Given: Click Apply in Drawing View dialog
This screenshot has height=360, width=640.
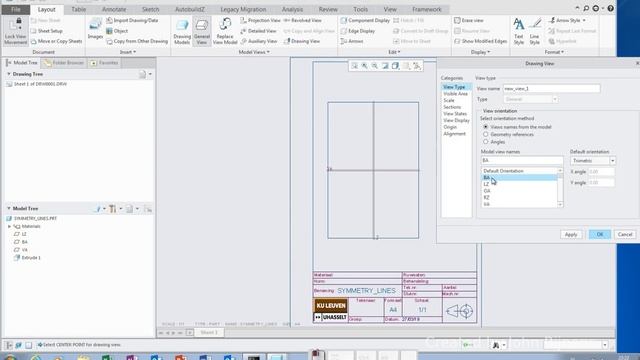Looking at the screenshot, I should (x=571, y=235).
